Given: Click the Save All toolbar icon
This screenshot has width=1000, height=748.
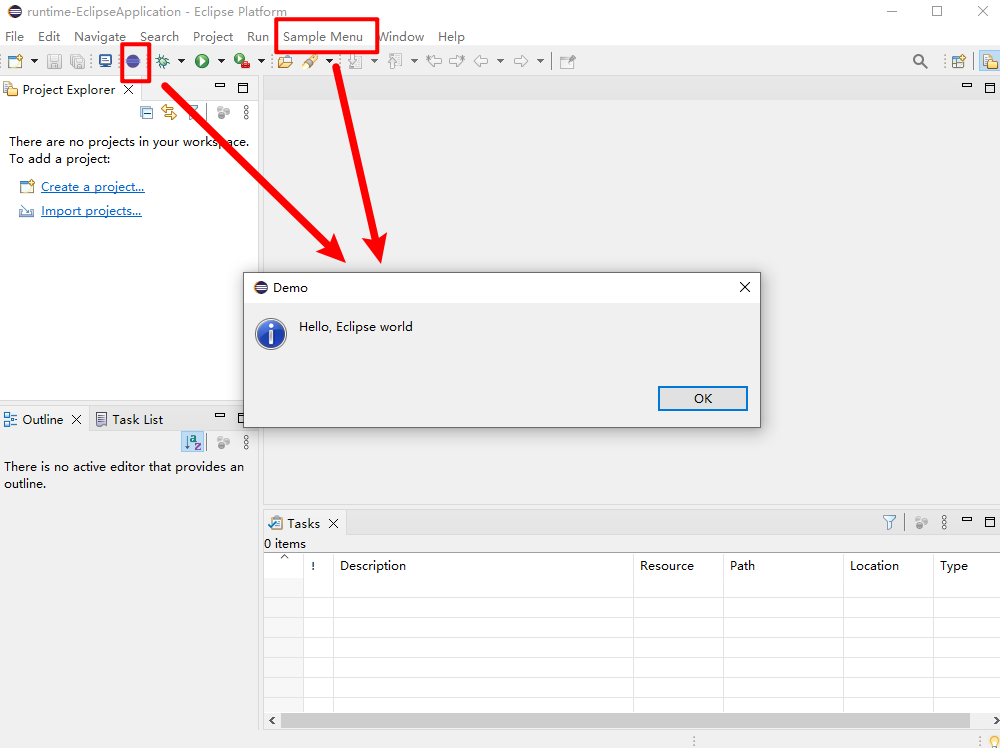Looking at the screenshot, I should point(77,61).
